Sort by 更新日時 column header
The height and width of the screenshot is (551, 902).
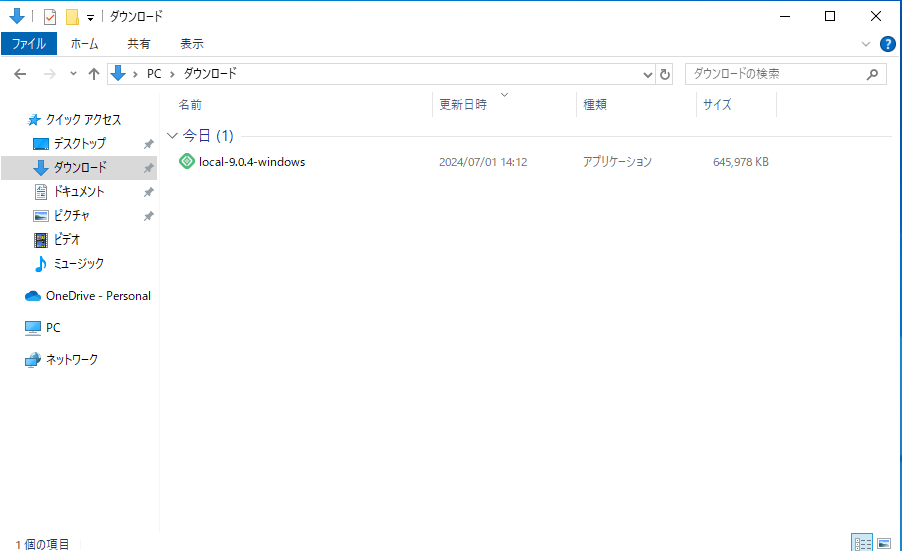463,105
